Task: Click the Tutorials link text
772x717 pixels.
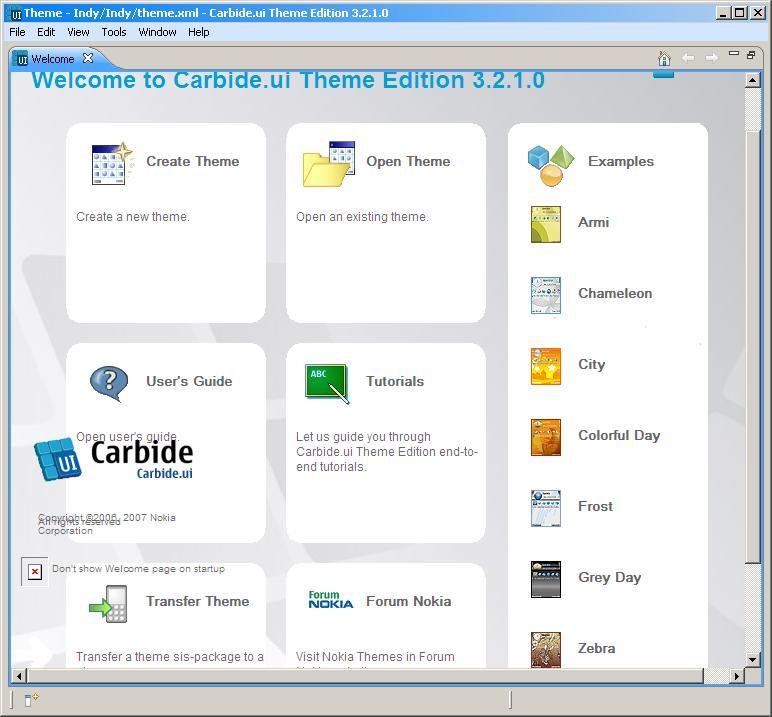Action: click(395, 381)
